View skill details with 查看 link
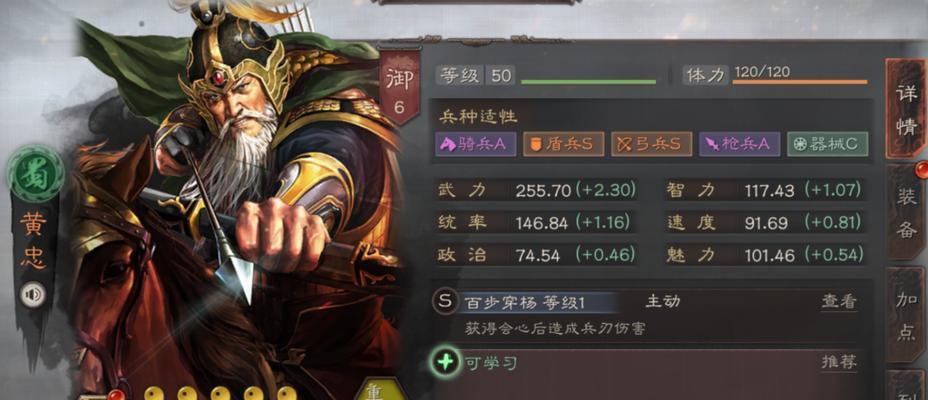Image resolution: width=928 pixels, height=400 pixels. [839, 302]
